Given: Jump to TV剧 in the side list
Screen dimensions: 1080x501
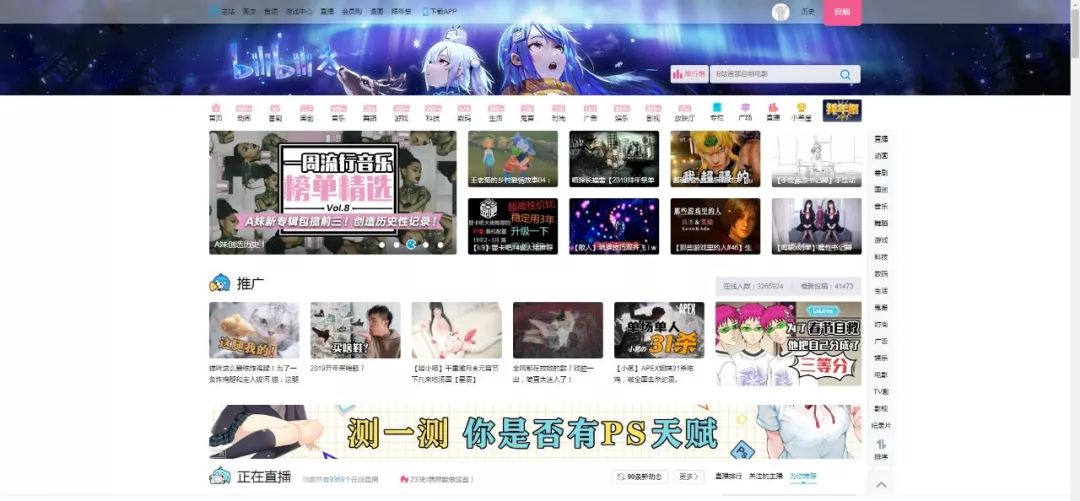Looking at the screenshot, I should 881,391.
